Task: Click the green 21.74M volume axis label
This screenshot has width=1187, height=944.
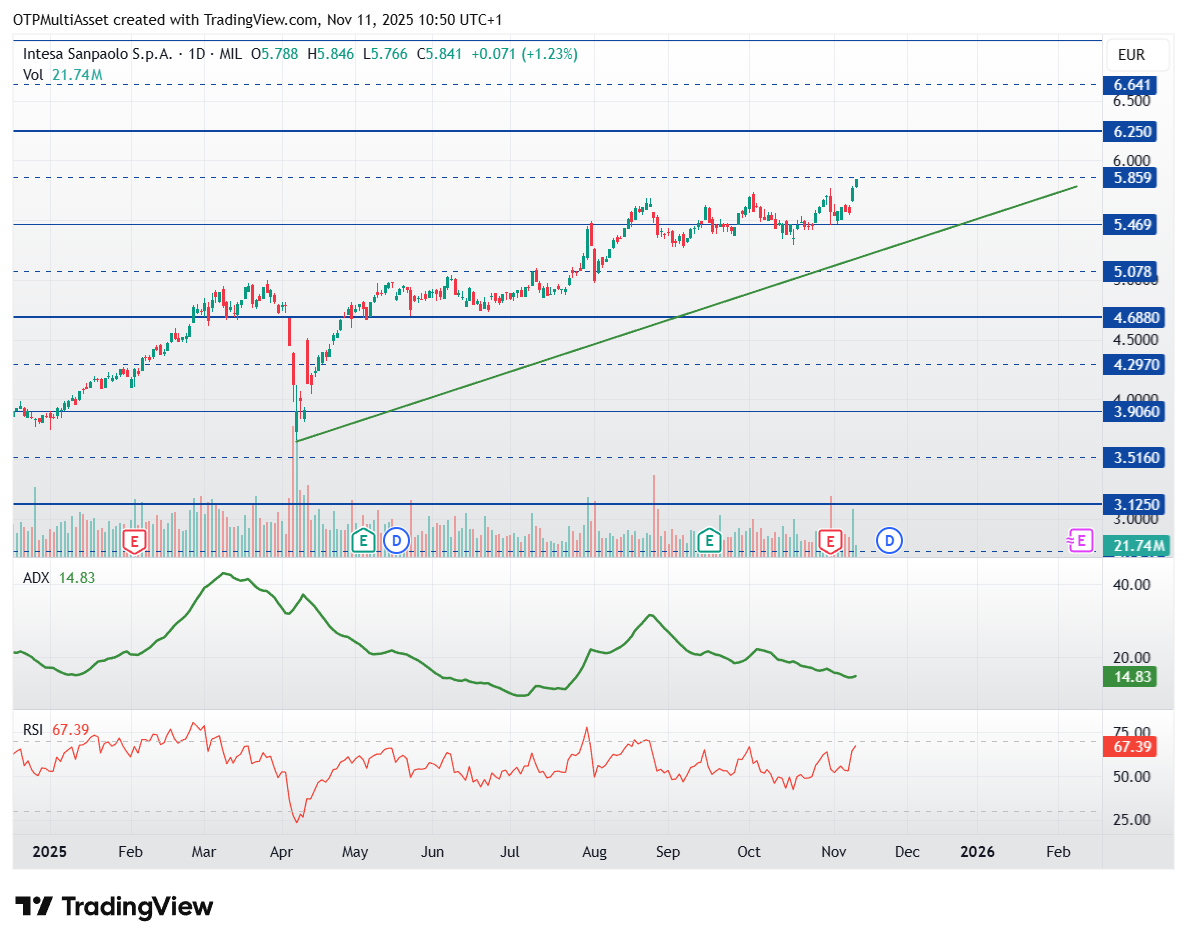Action: click(1136, 546)
